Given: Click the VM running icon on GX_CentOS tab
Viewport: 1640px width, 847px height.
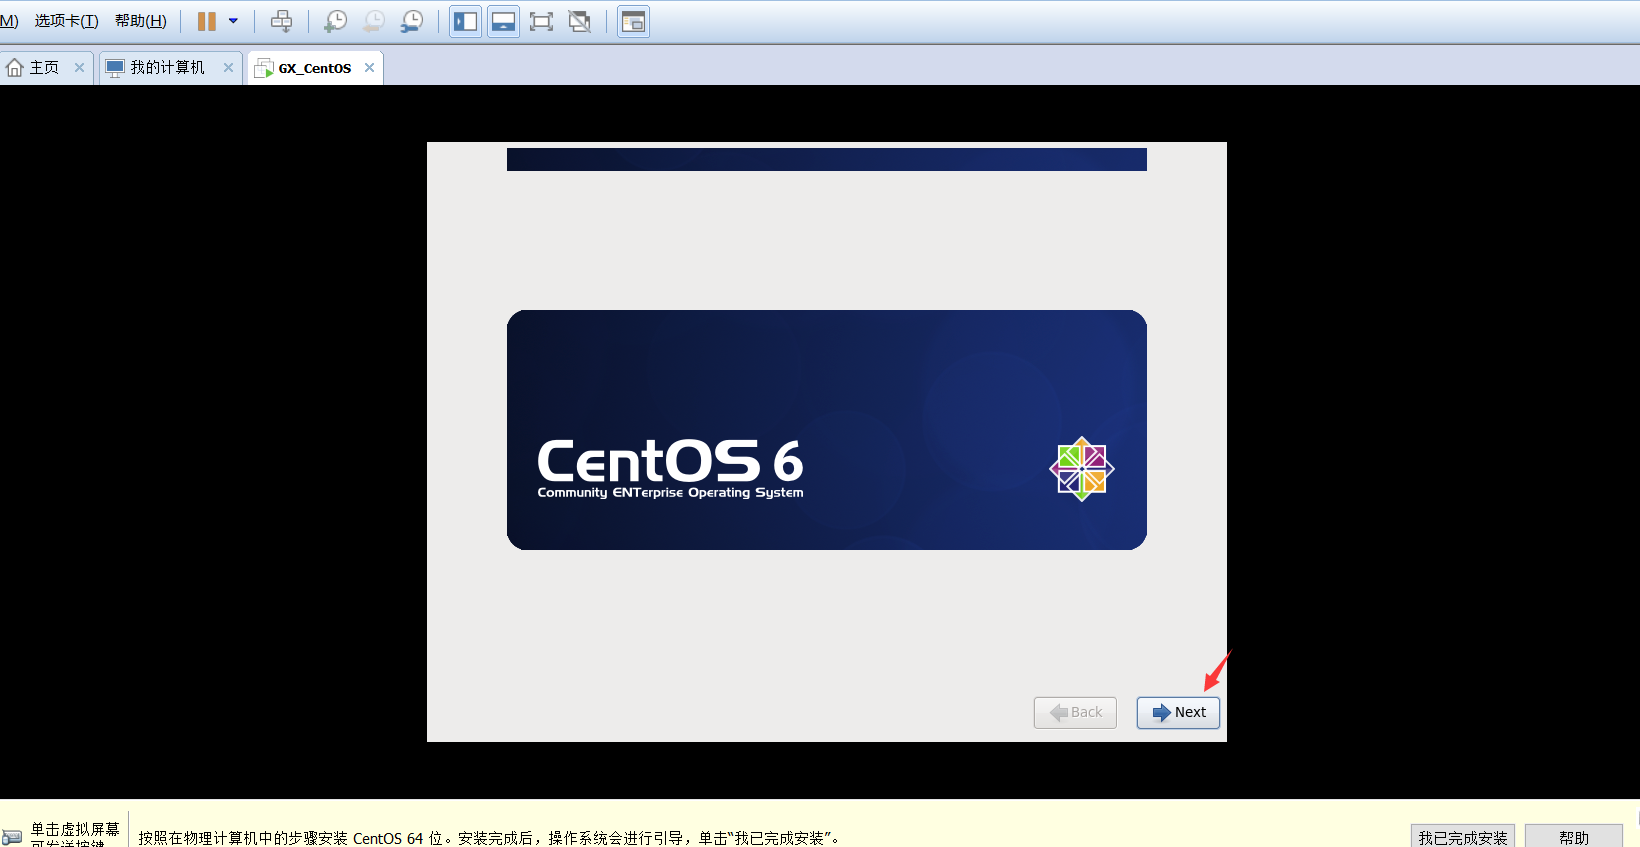Looking at the screenshot, I should point(264,68).
